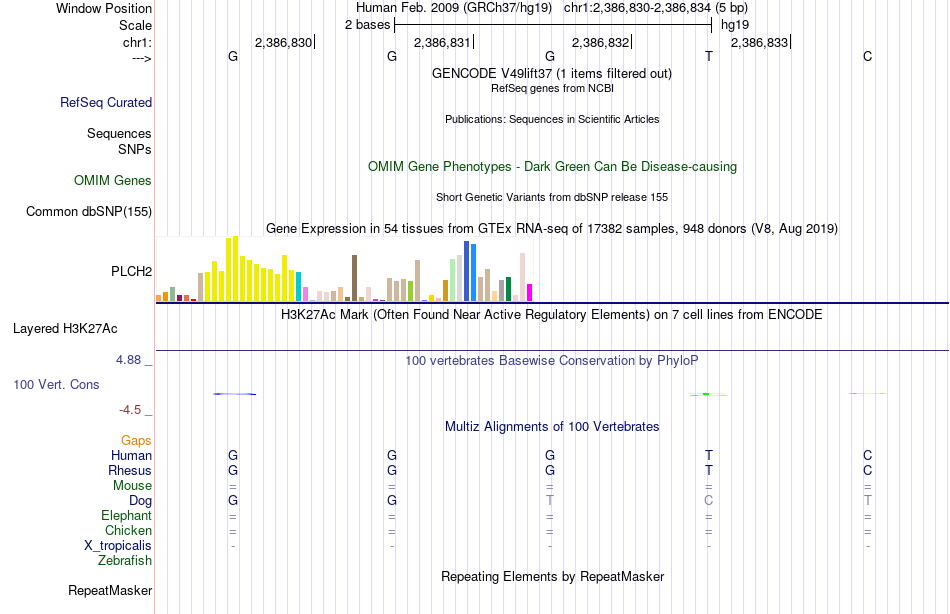Click the Window Position label
950x614 pixels.
104,8
